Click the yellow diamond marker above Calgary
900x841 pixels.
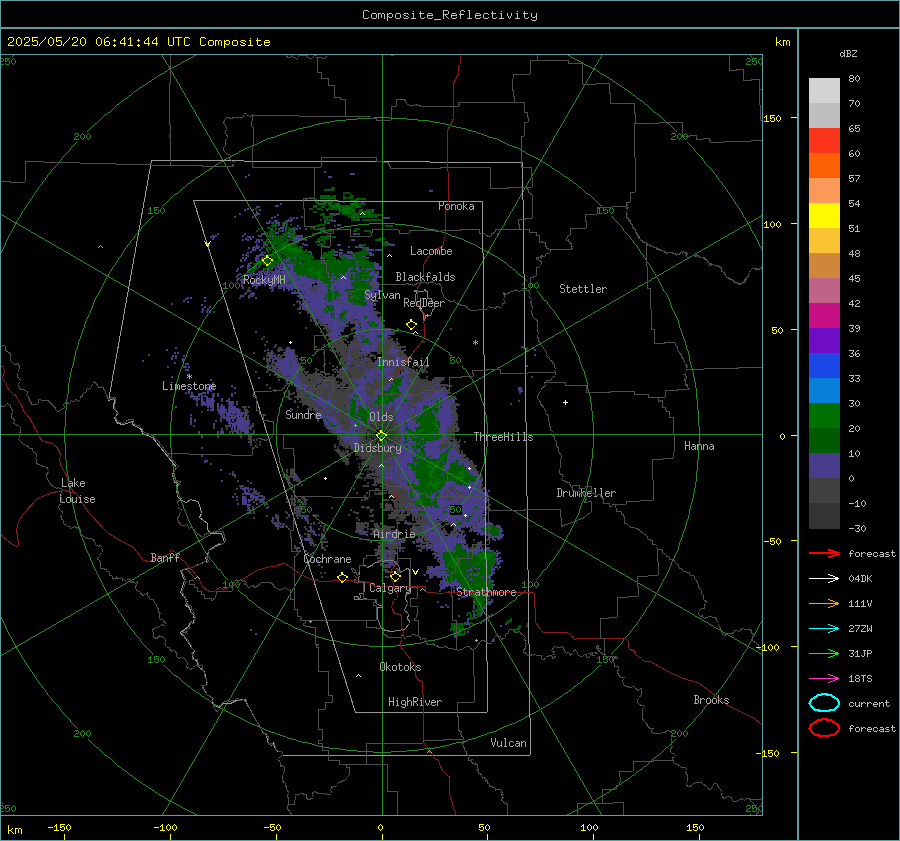coord(395,576)
